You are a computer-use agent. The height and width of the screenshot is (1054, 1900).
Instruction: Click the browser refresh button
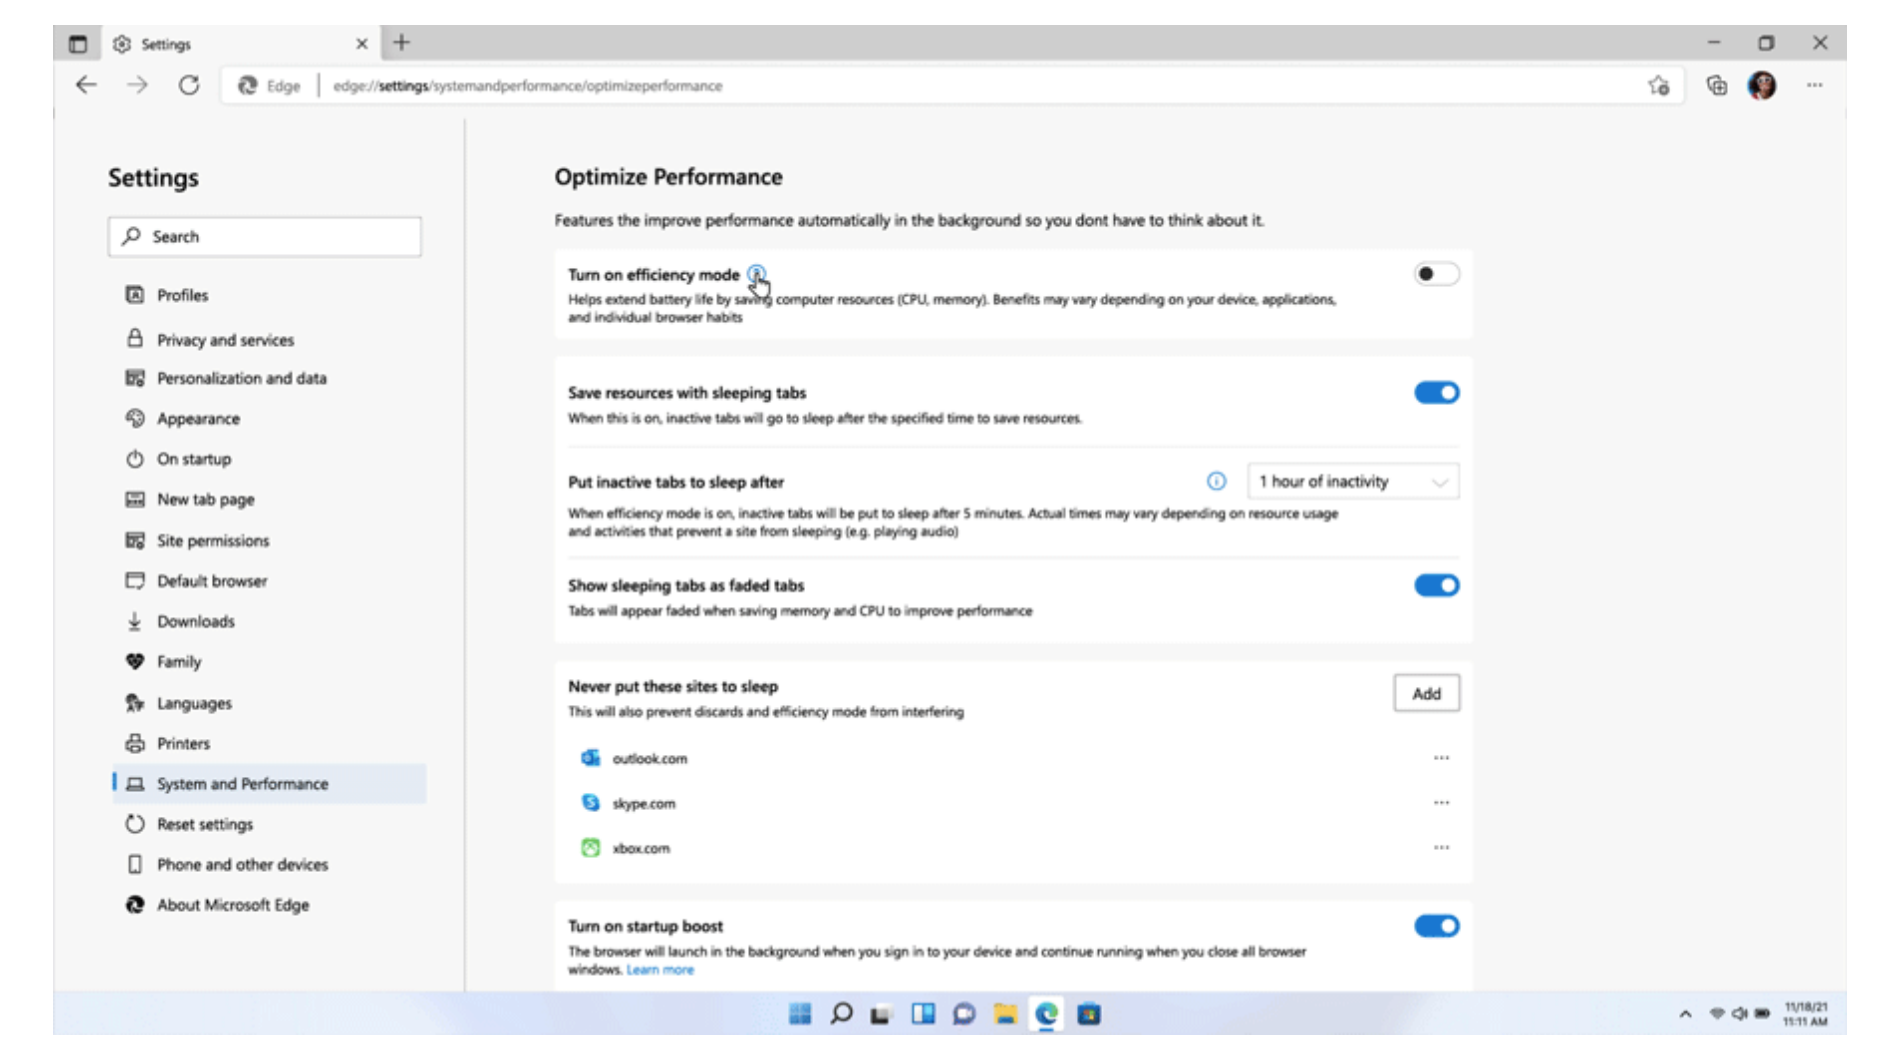click(x=189, y=86)
